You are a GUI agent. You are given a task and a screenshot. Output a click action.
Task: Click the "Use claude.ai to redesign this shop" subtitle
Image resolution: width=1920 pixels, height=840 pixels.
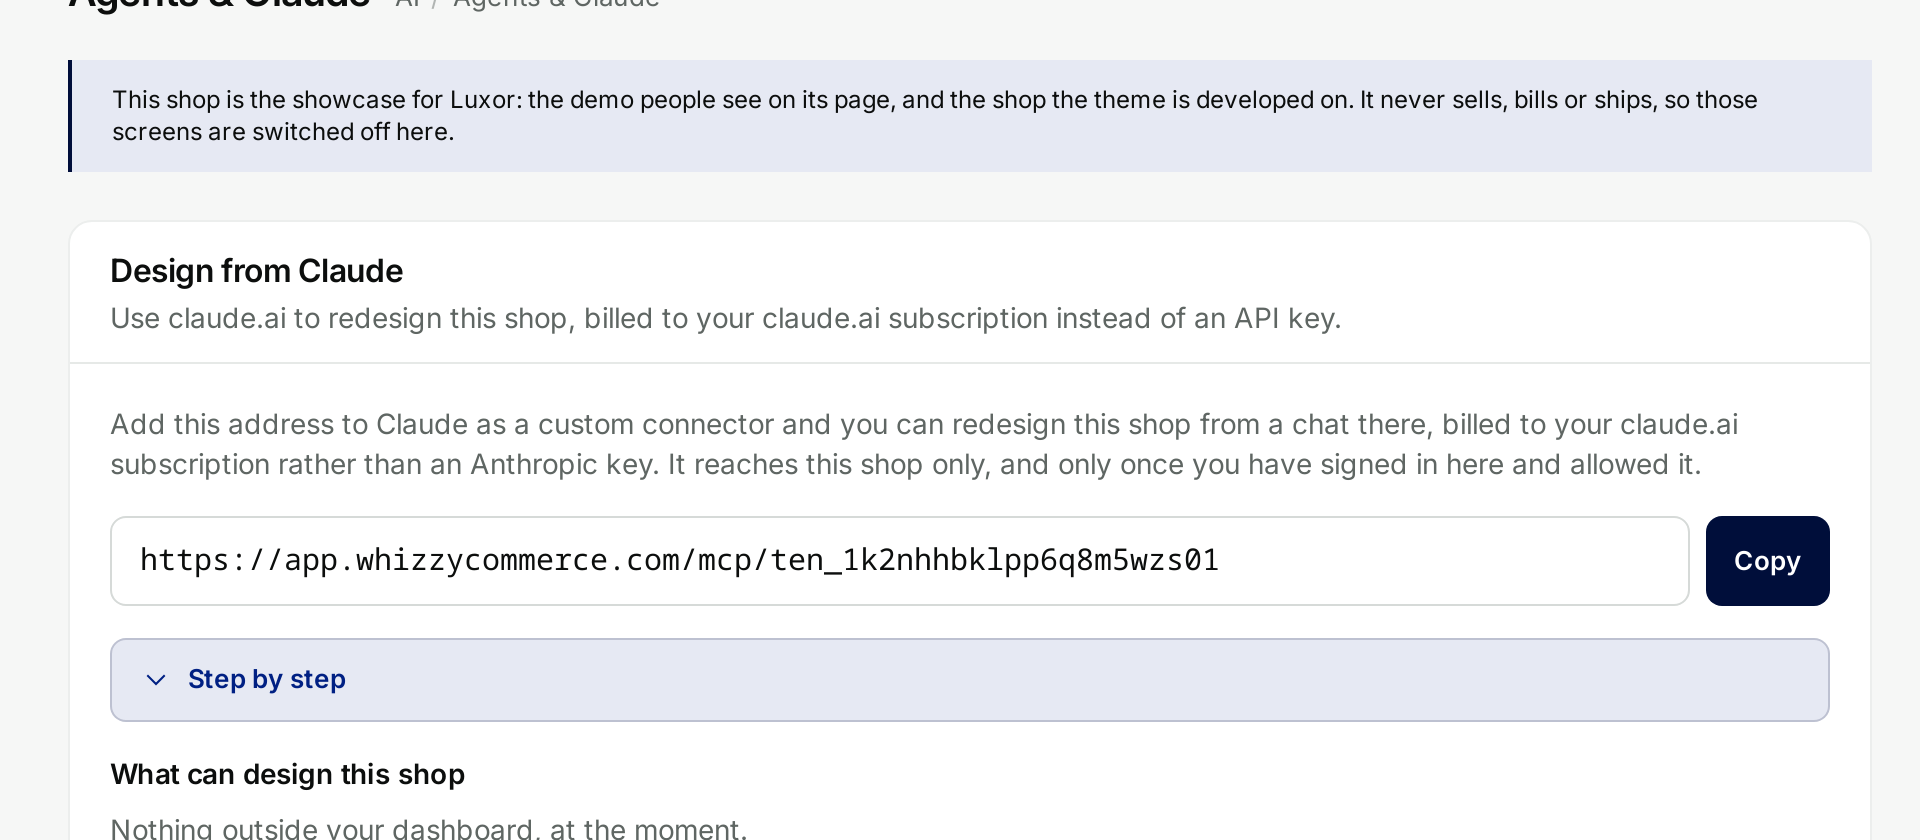coord(726,318)
